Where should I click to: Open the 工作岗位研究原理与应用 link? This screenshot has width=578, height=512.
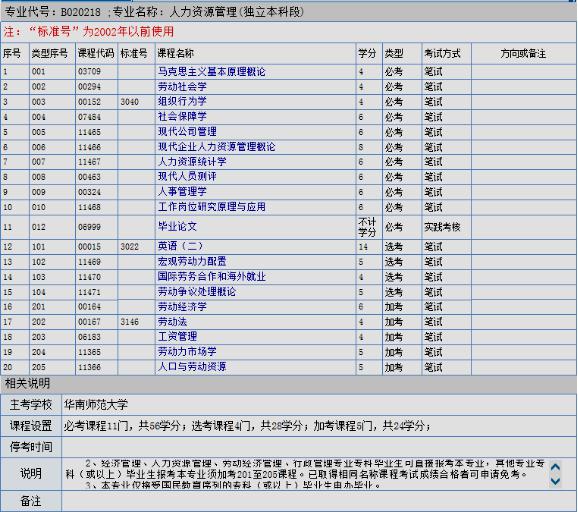point(212,207)
